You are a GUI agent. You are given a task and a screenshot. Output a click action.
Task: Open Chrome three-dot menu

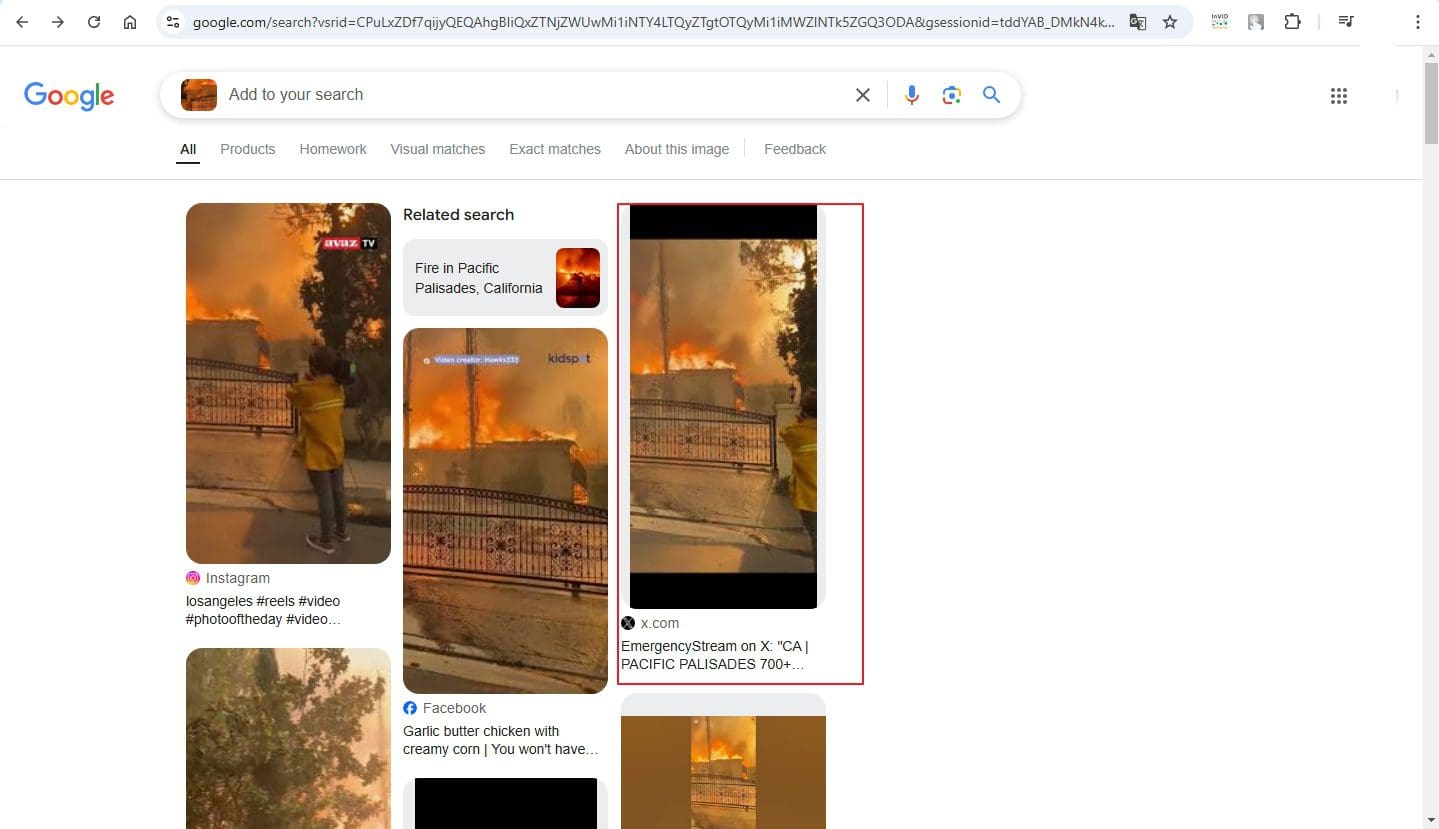[1417, 22]
